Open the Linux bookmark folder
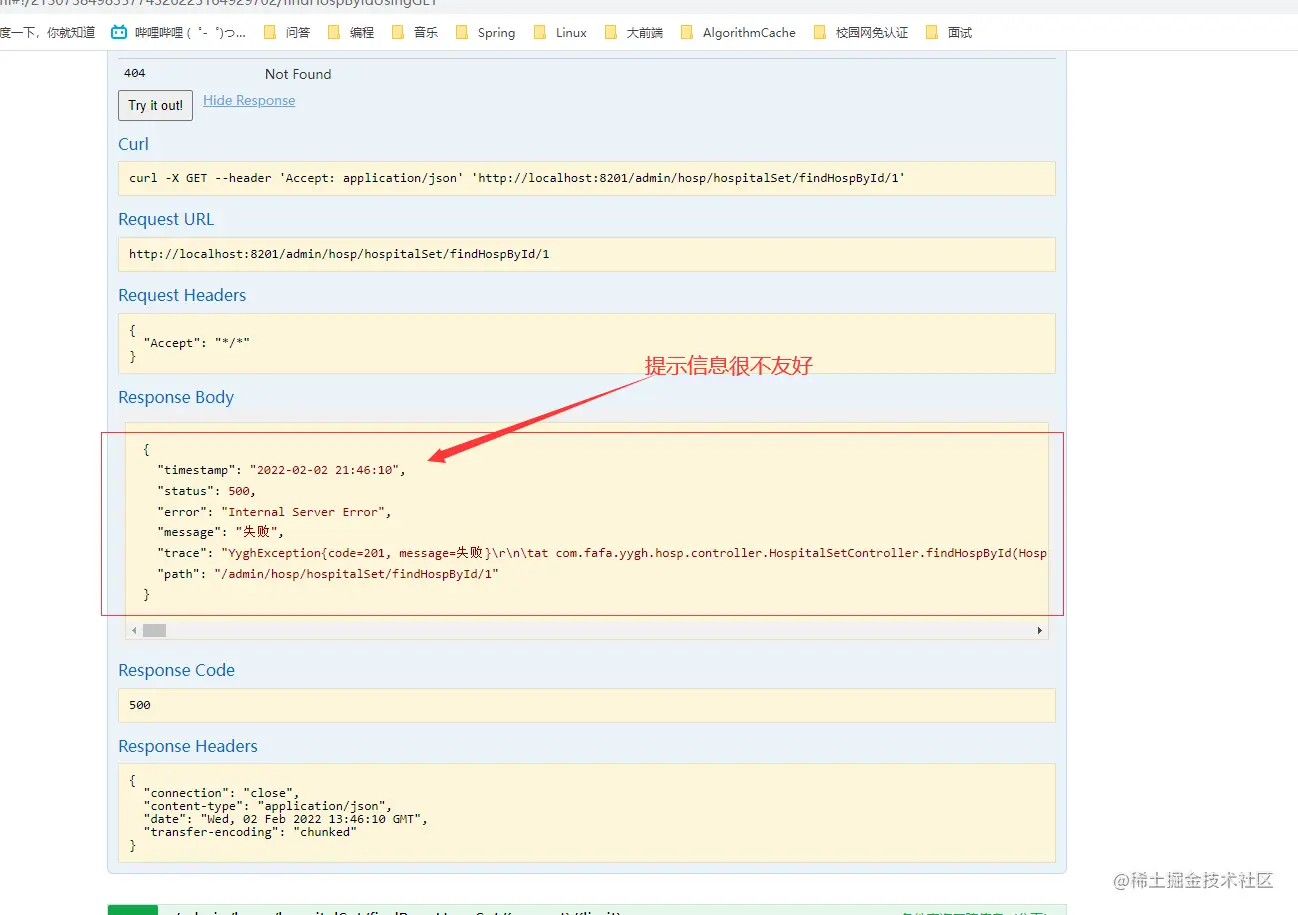 pyautogui.click(x=560, y=32)
